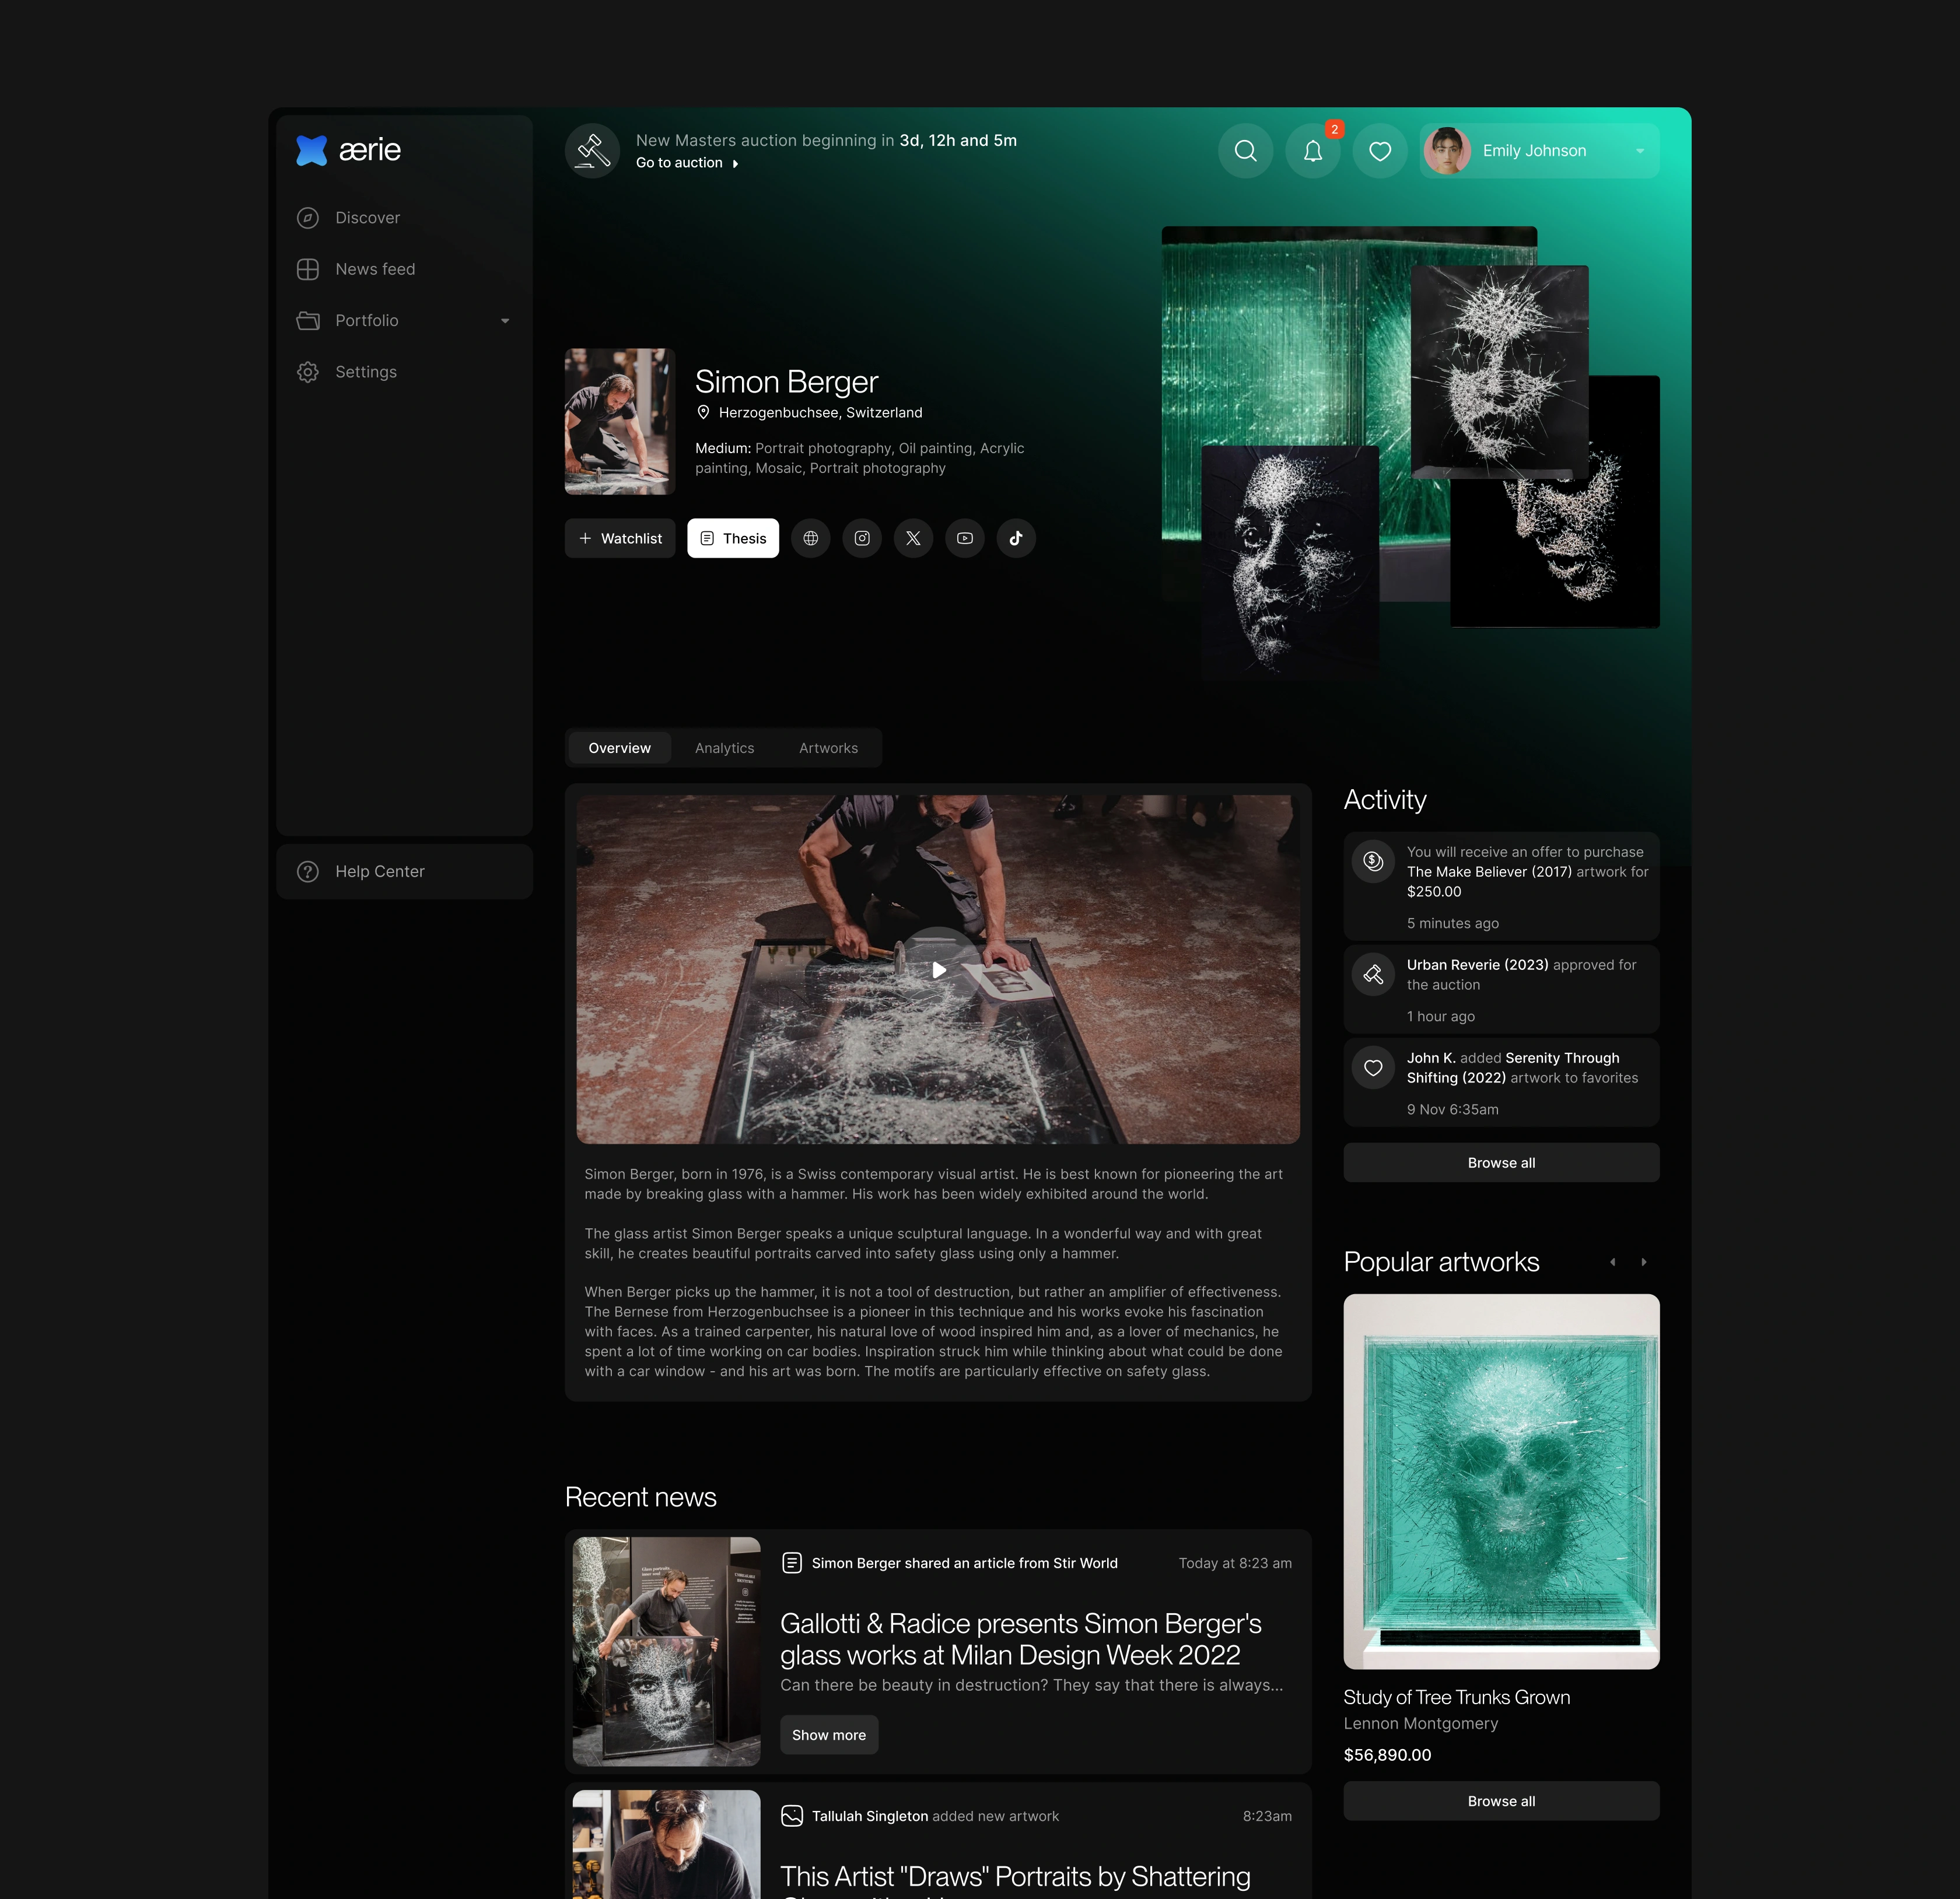
Task: Open Study of Tree Trunks Grown title
Action: pos(1457,1697)
